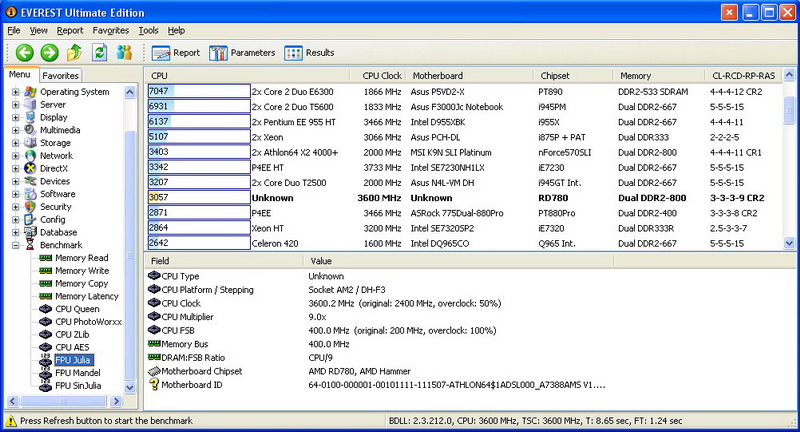The width and height of the screenshot is (800, 432).
Task: Click the Up level arrow icon
Action: [x=74, y=53]
